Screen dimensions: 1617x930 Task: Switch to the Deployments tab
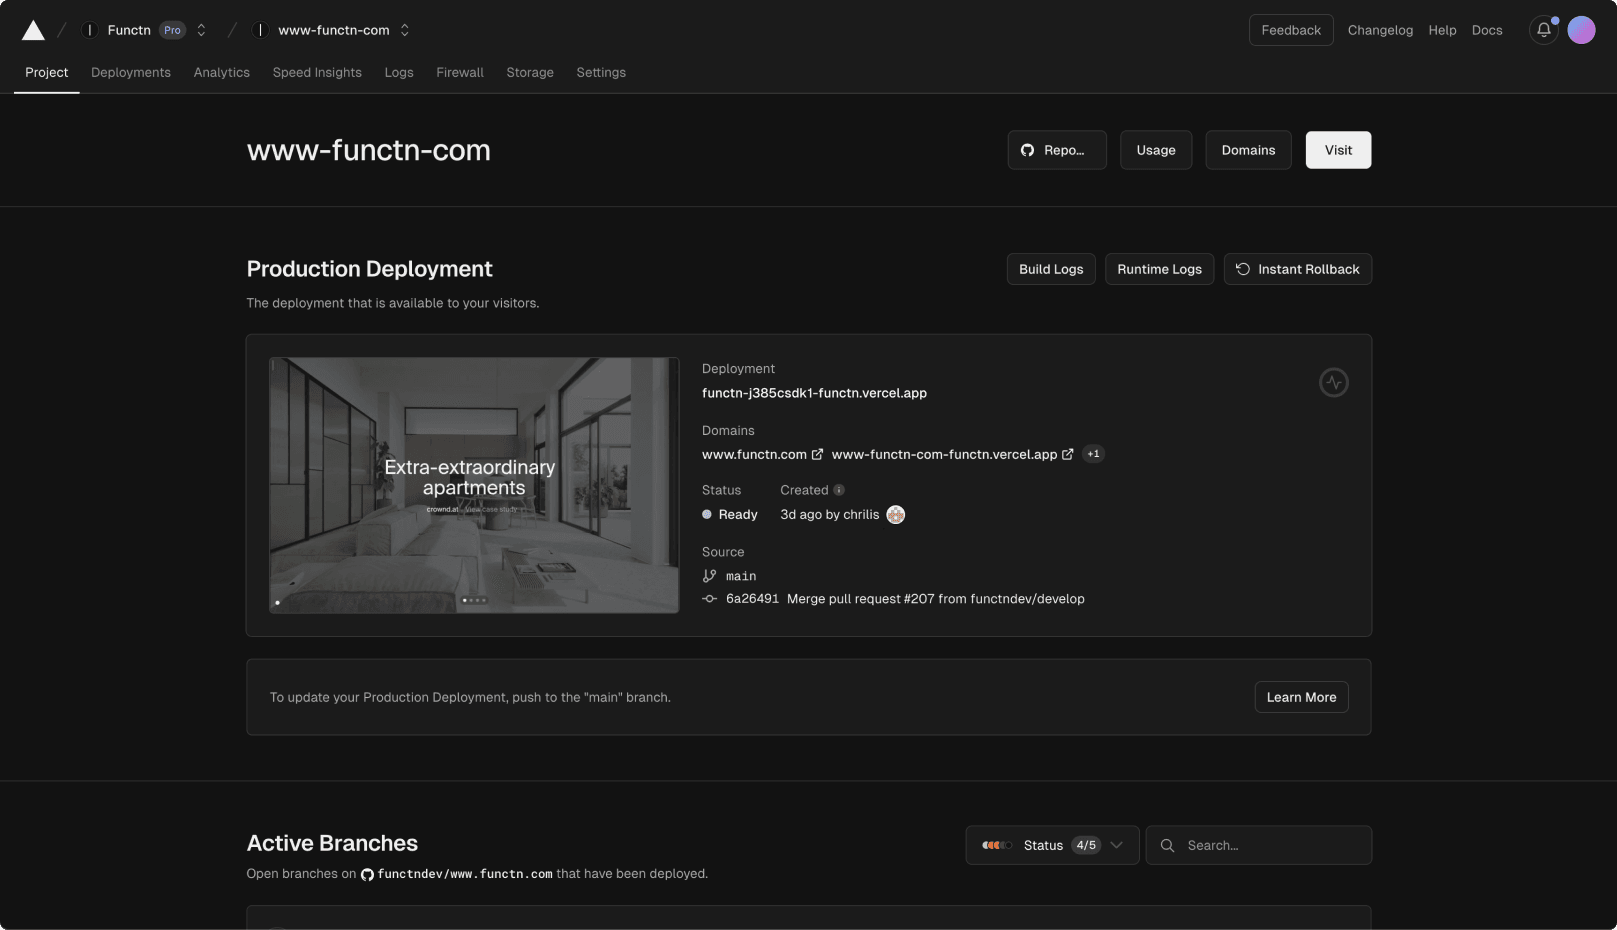(131, 73)
